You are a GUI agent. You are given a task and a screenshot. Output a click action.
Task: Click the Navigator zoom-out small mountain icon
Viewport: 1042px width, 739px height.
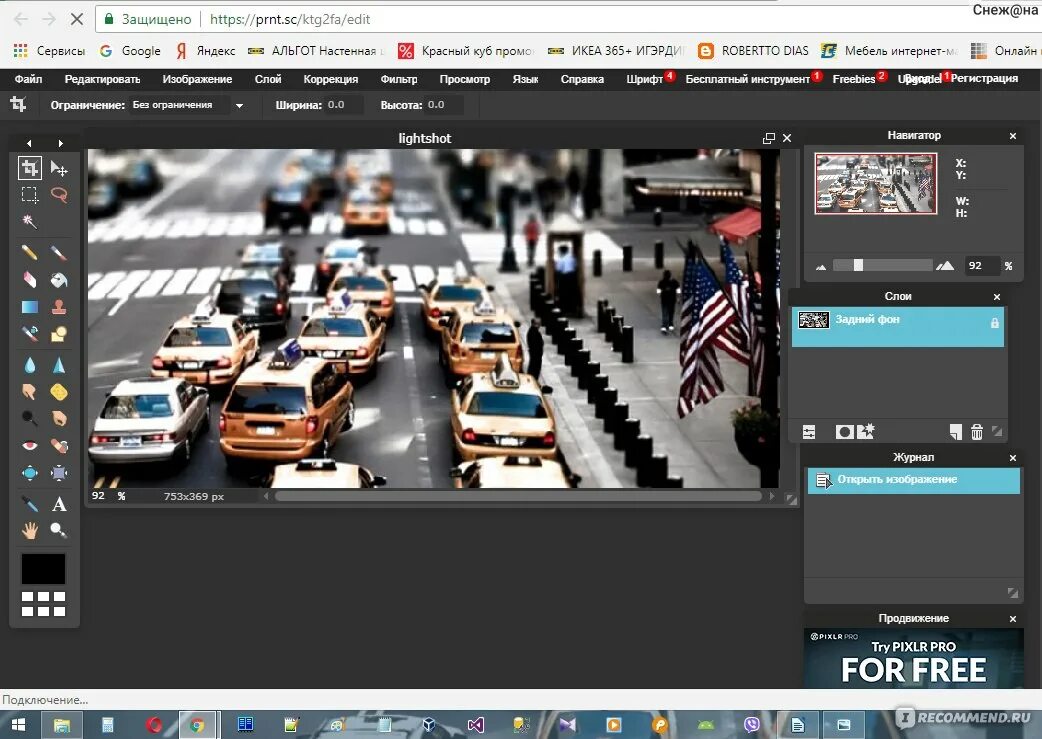click(821, 267)
